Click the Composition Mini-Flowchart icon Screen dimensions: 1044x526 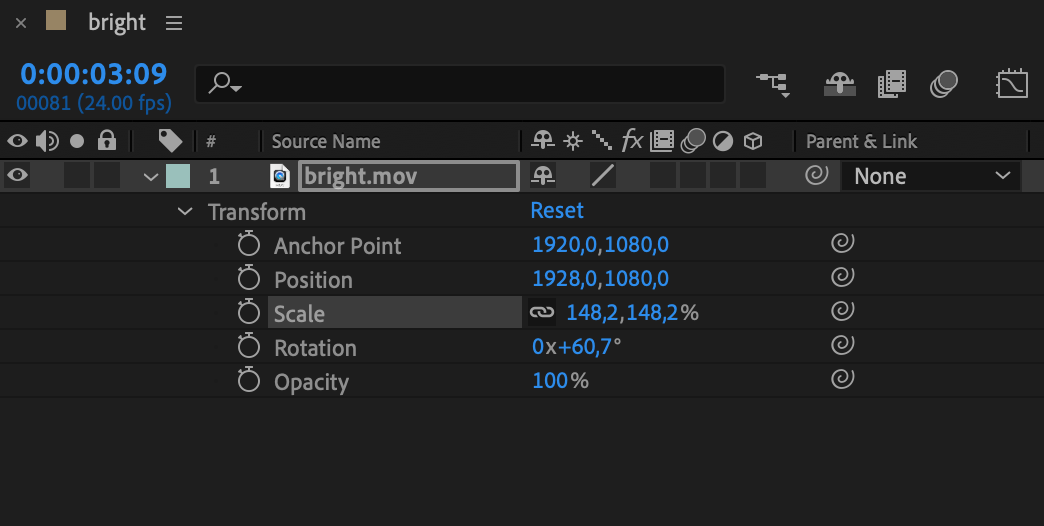click(x=772, y=85)
